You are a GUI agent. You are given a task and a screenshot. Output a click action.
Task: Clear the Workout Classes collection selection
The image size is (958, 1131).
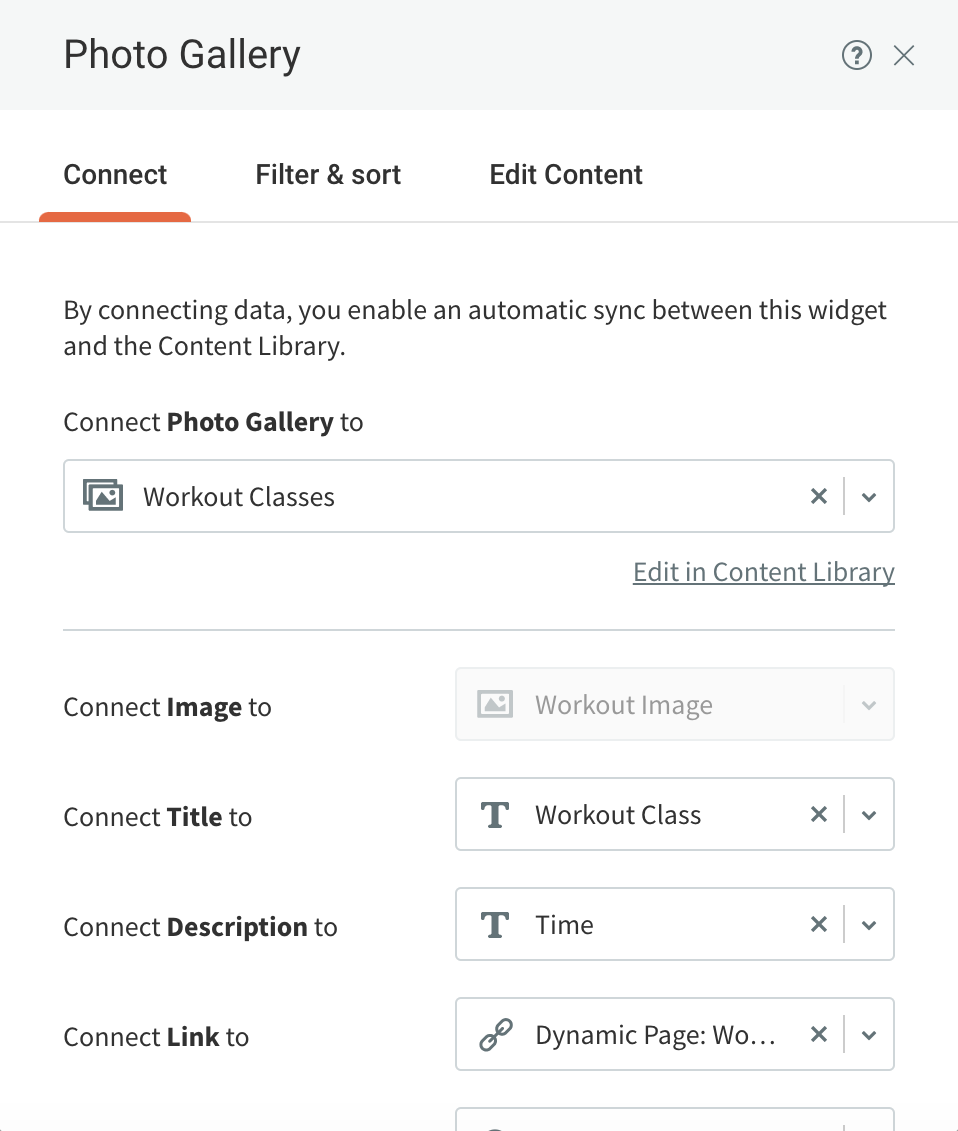(x=818, y=496)
